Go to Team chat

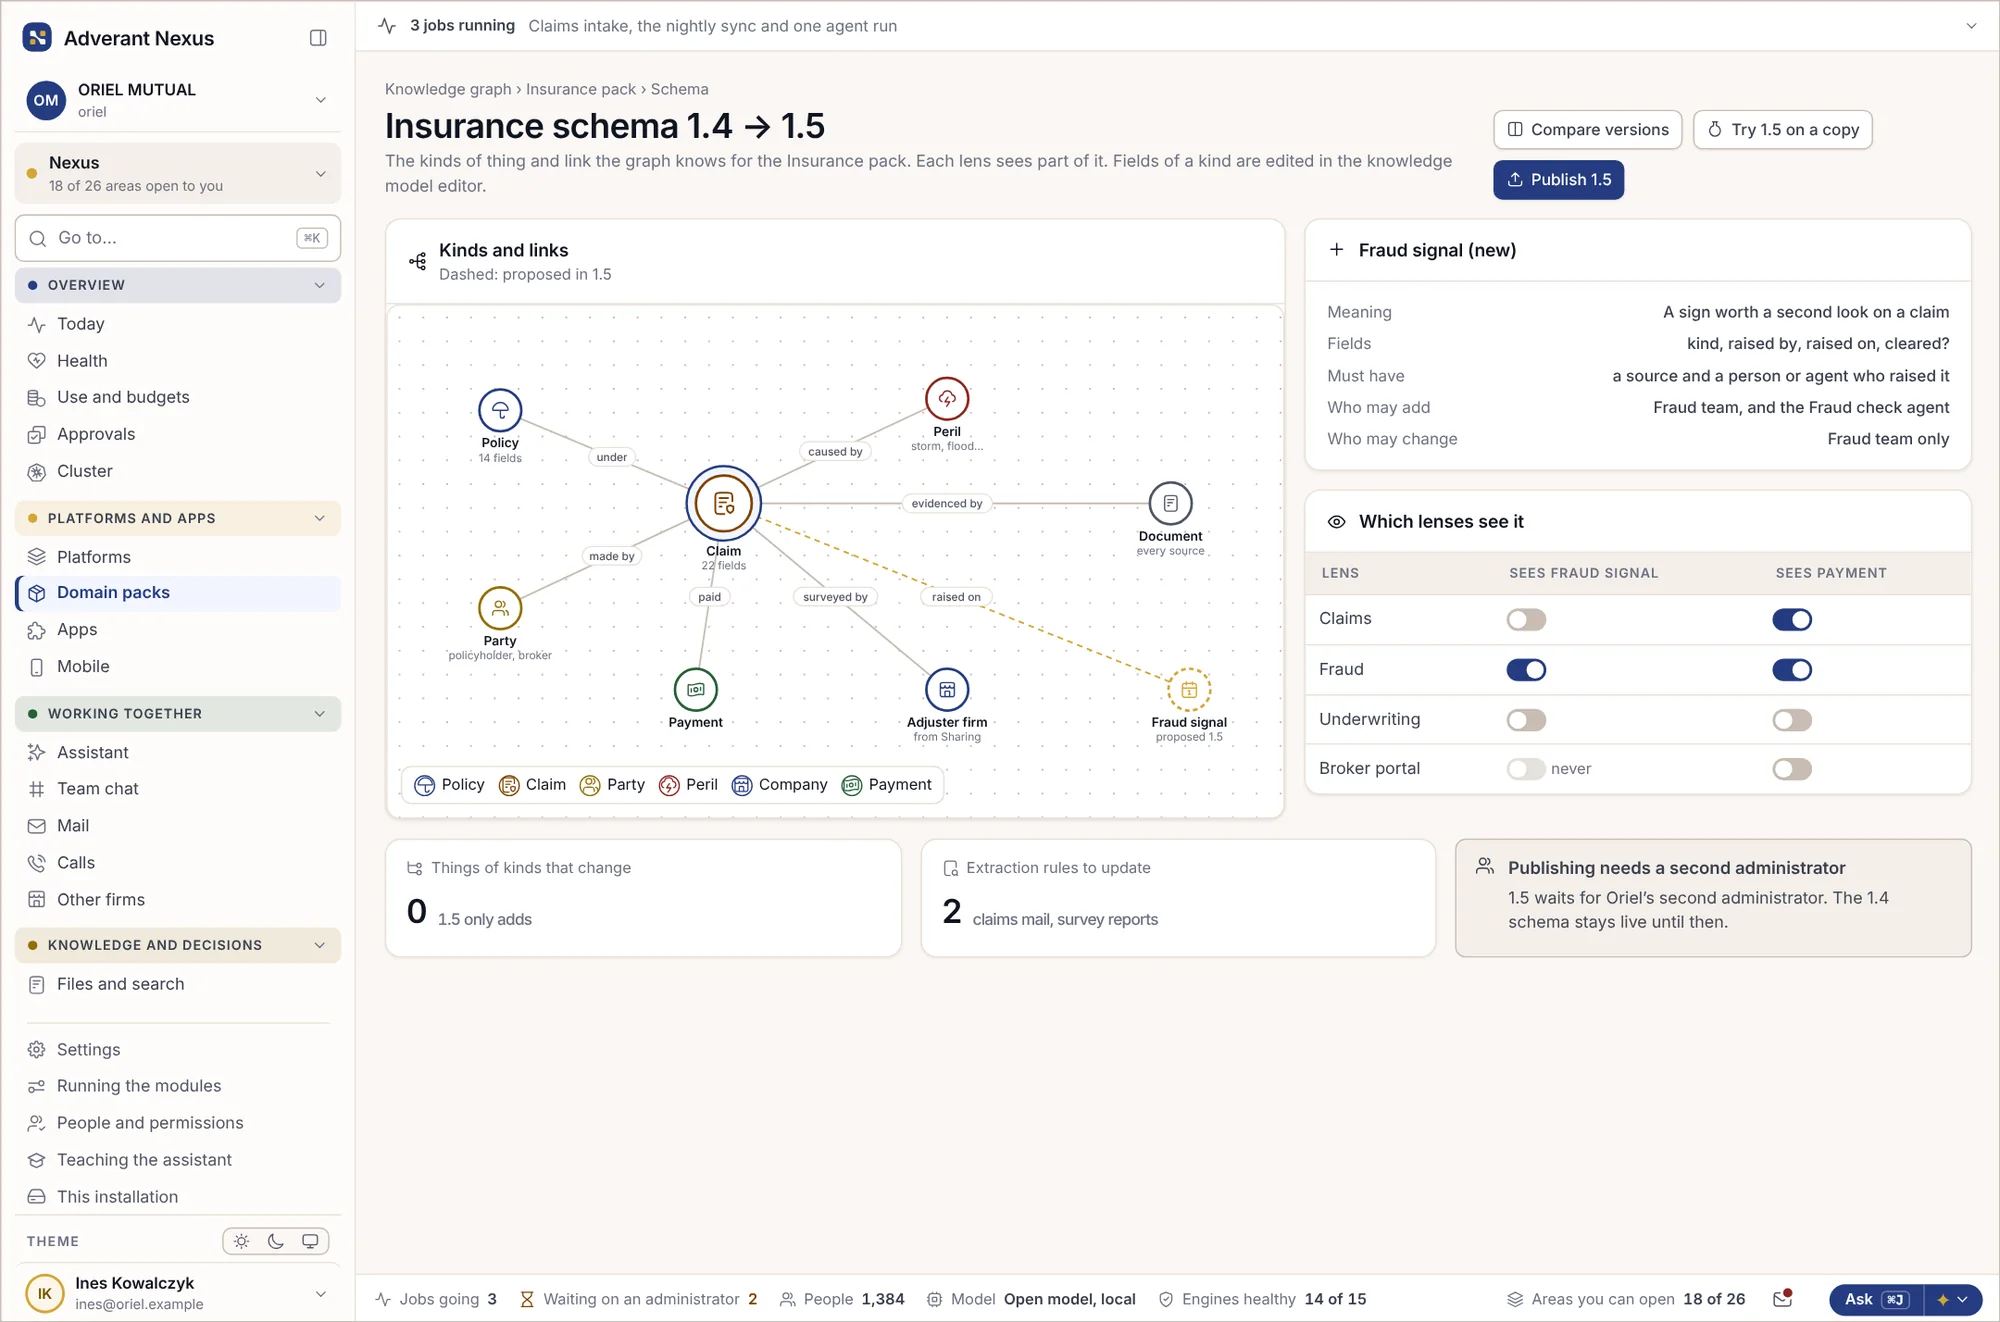178,789
